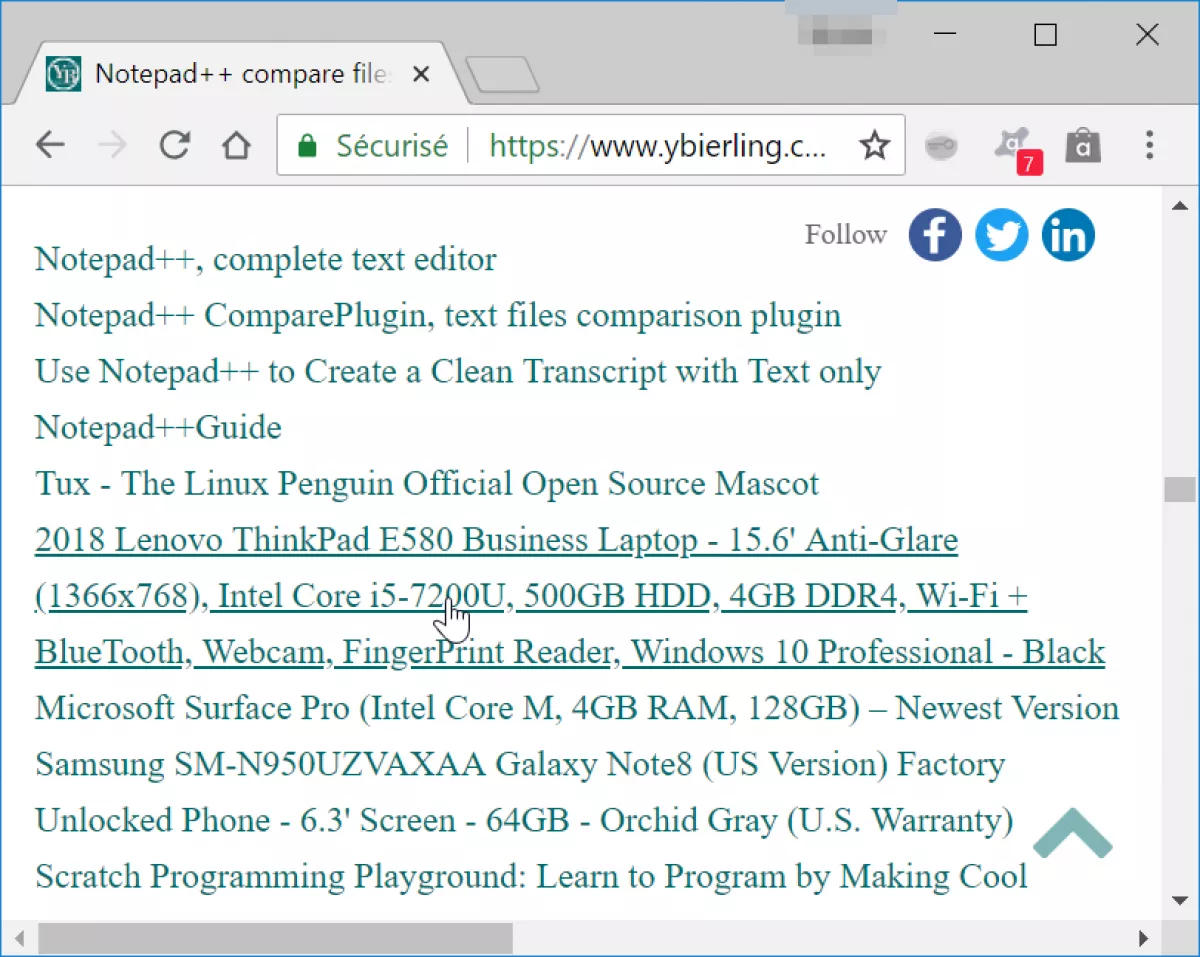The width and height of the screenshot is (1200, 957).
Task: Click the vertical scrollbar thumb
Action: click(1180, 490)
